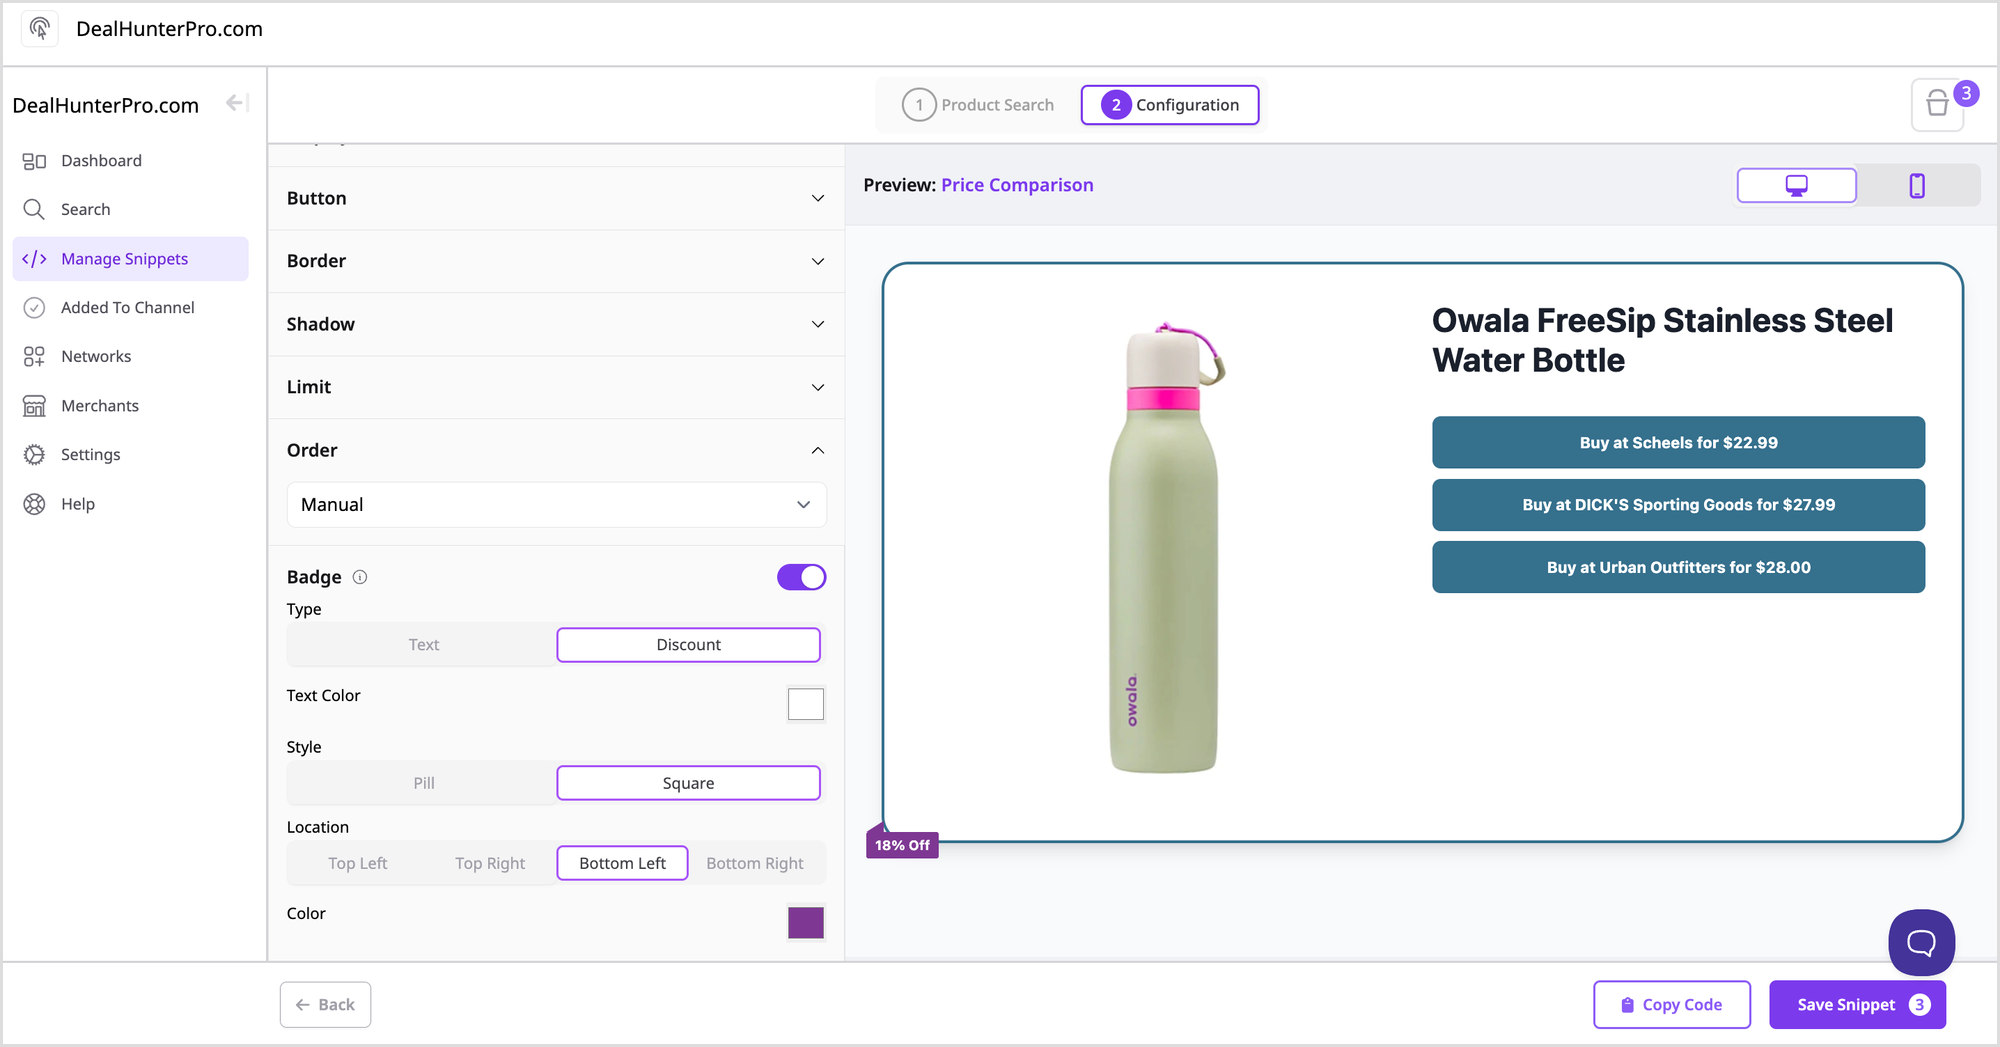
Task: Click the Badge info icon
Action: (x=360, y=577)
